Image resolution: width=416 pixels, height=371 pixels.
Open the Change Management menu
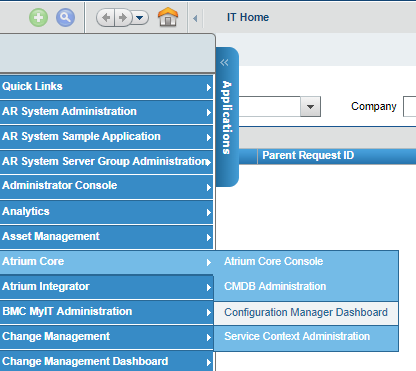tap(106, 337)
